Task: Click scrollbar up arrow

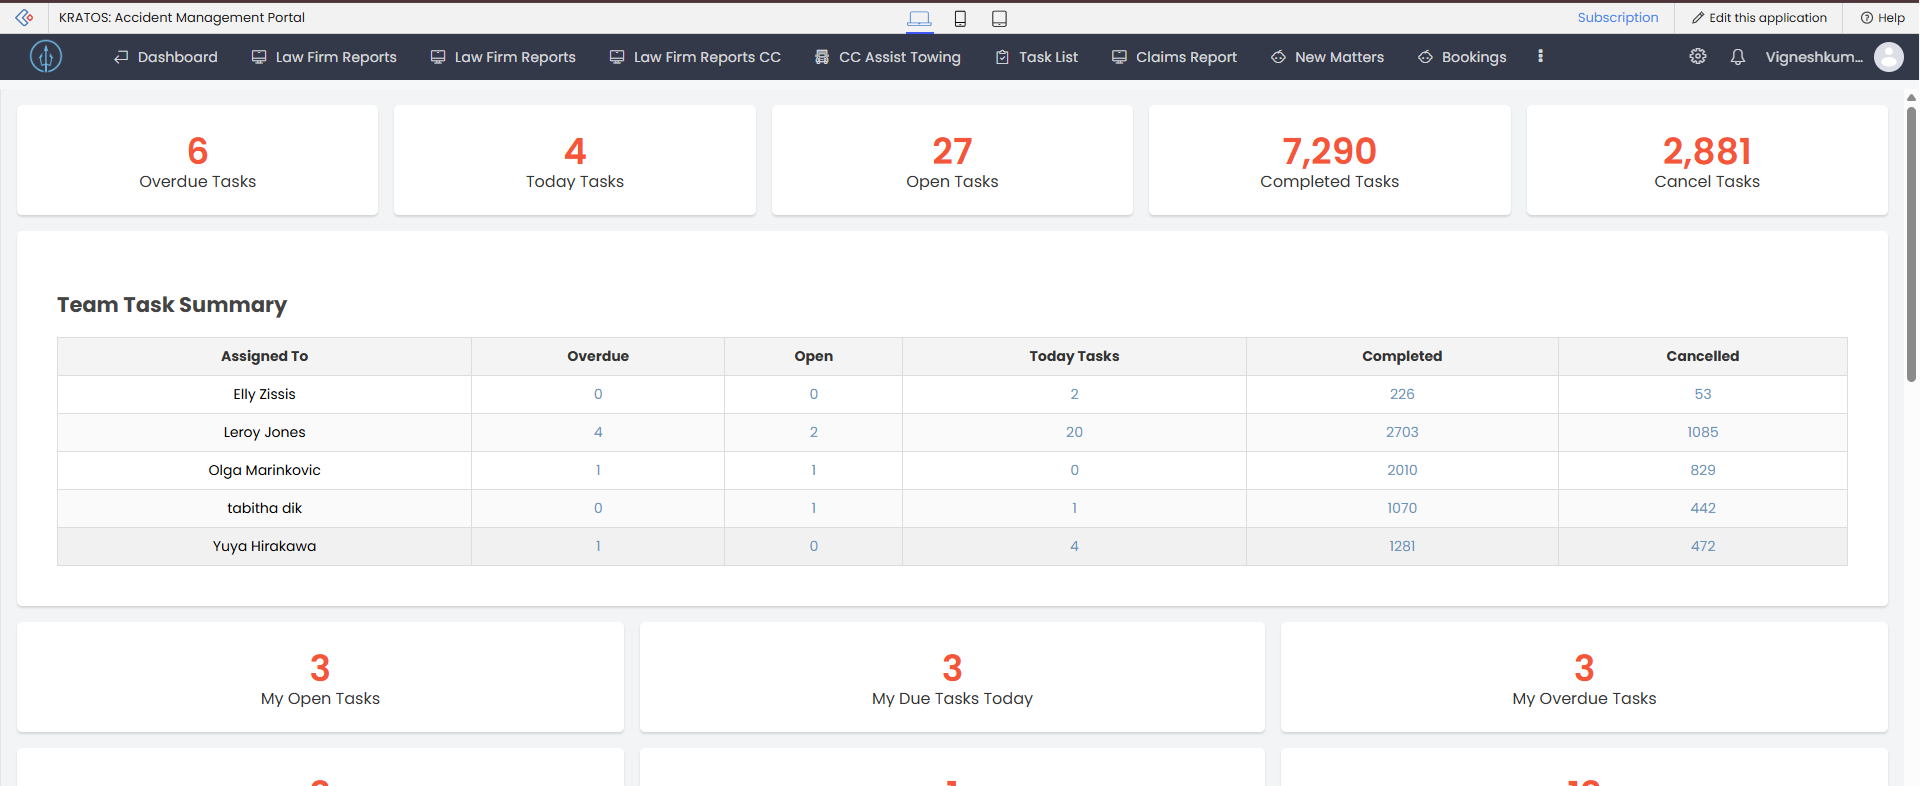Action: pos(1911,97)
